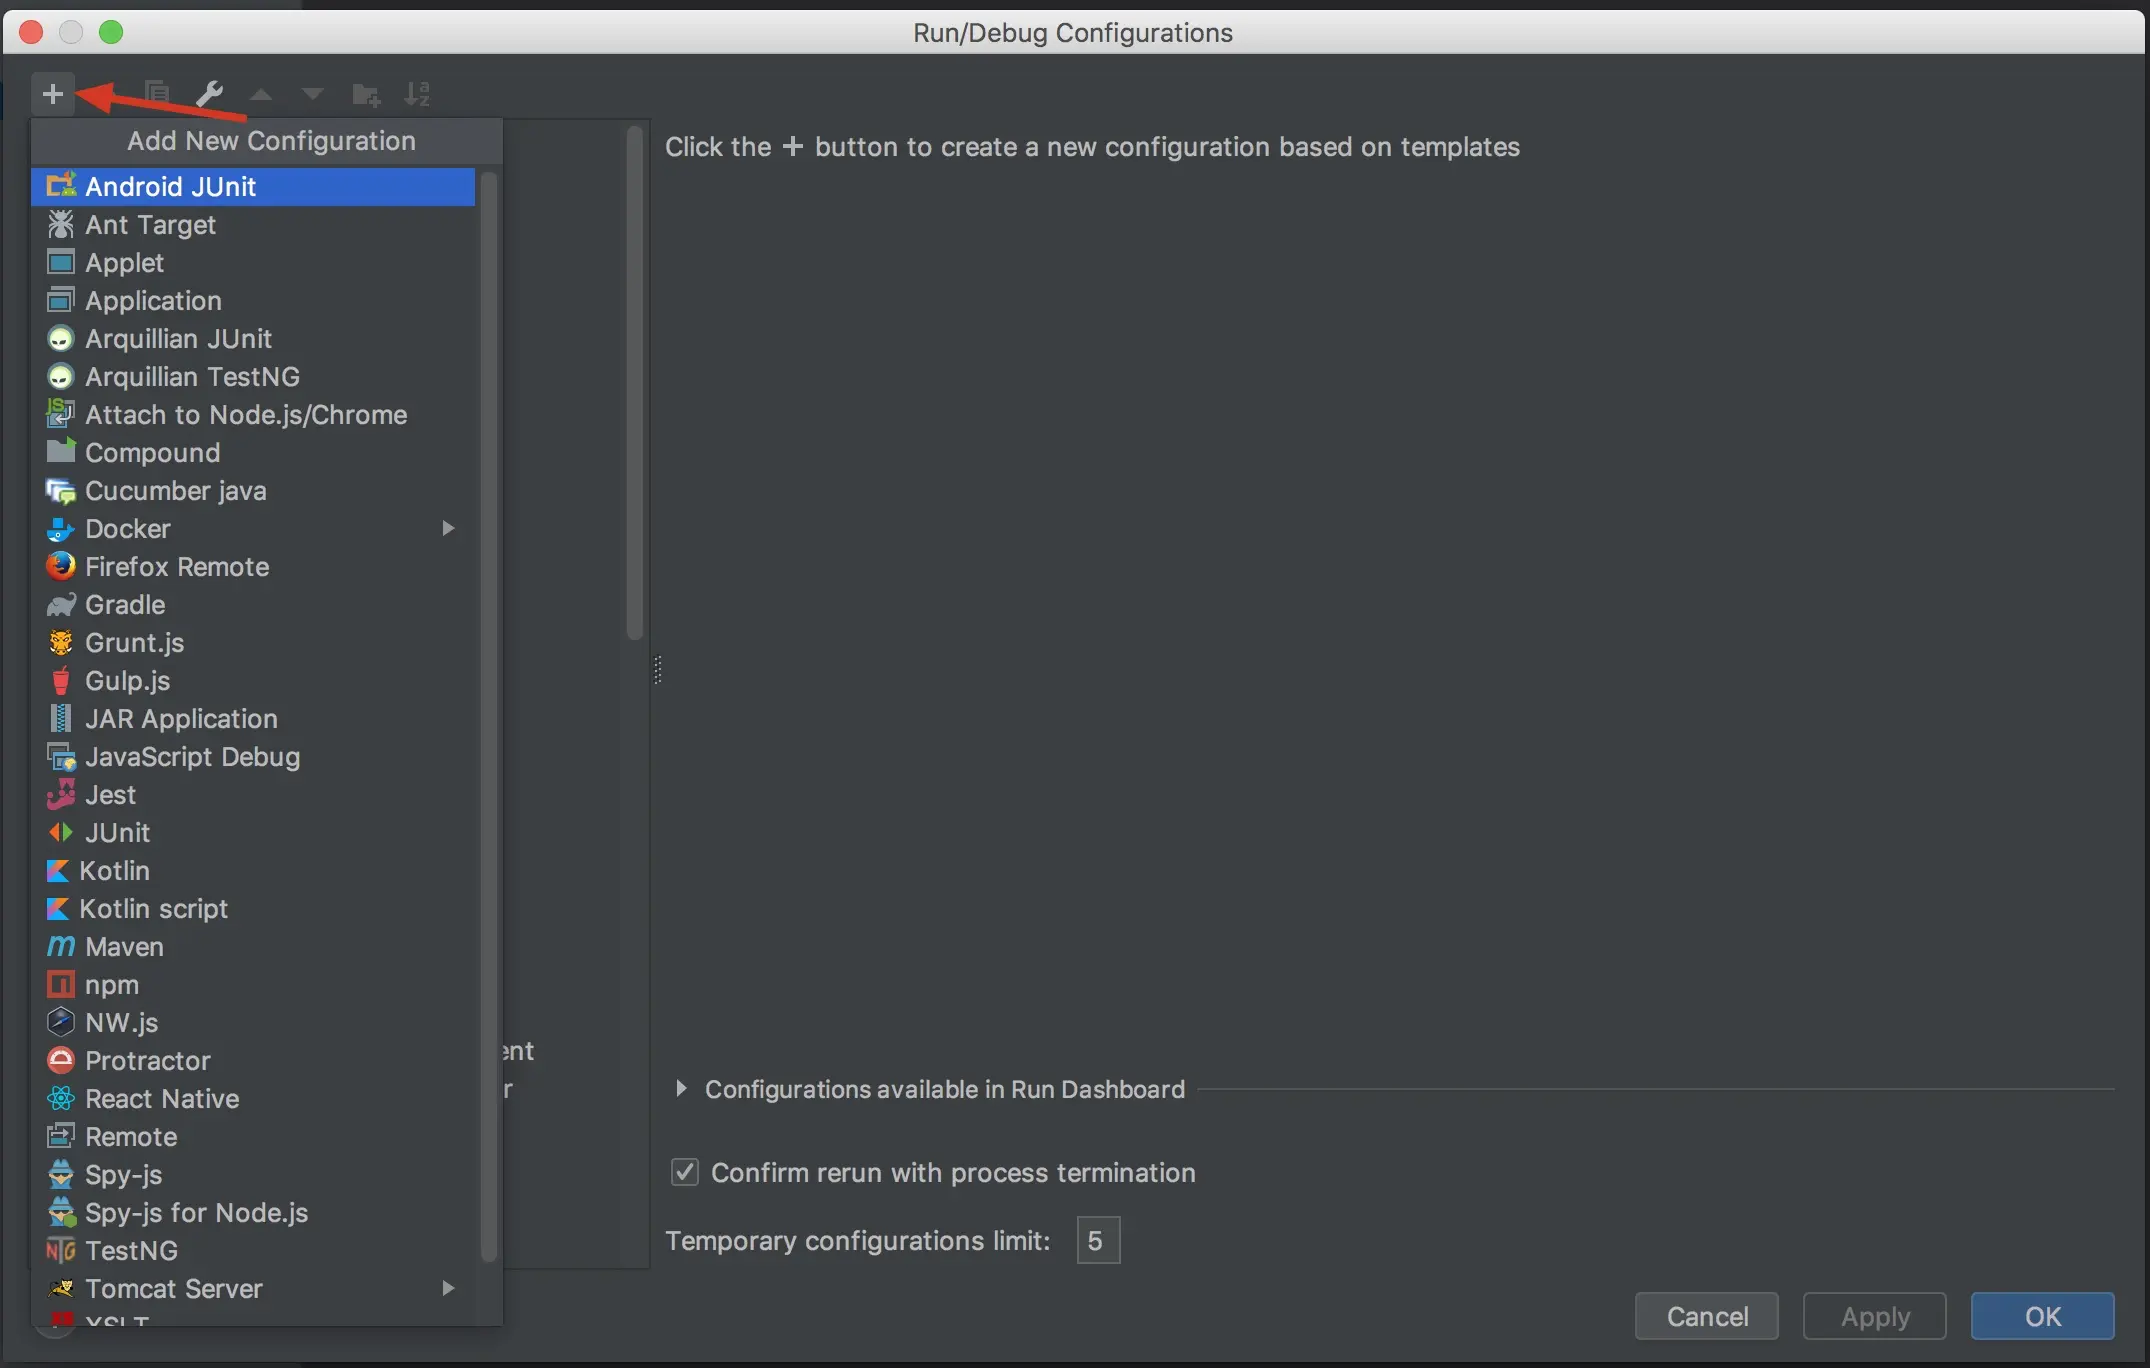Screen dimensions: 2150x1368
Task: Click the Sort Configurations alphabetically icon
Action: (417, 94)
